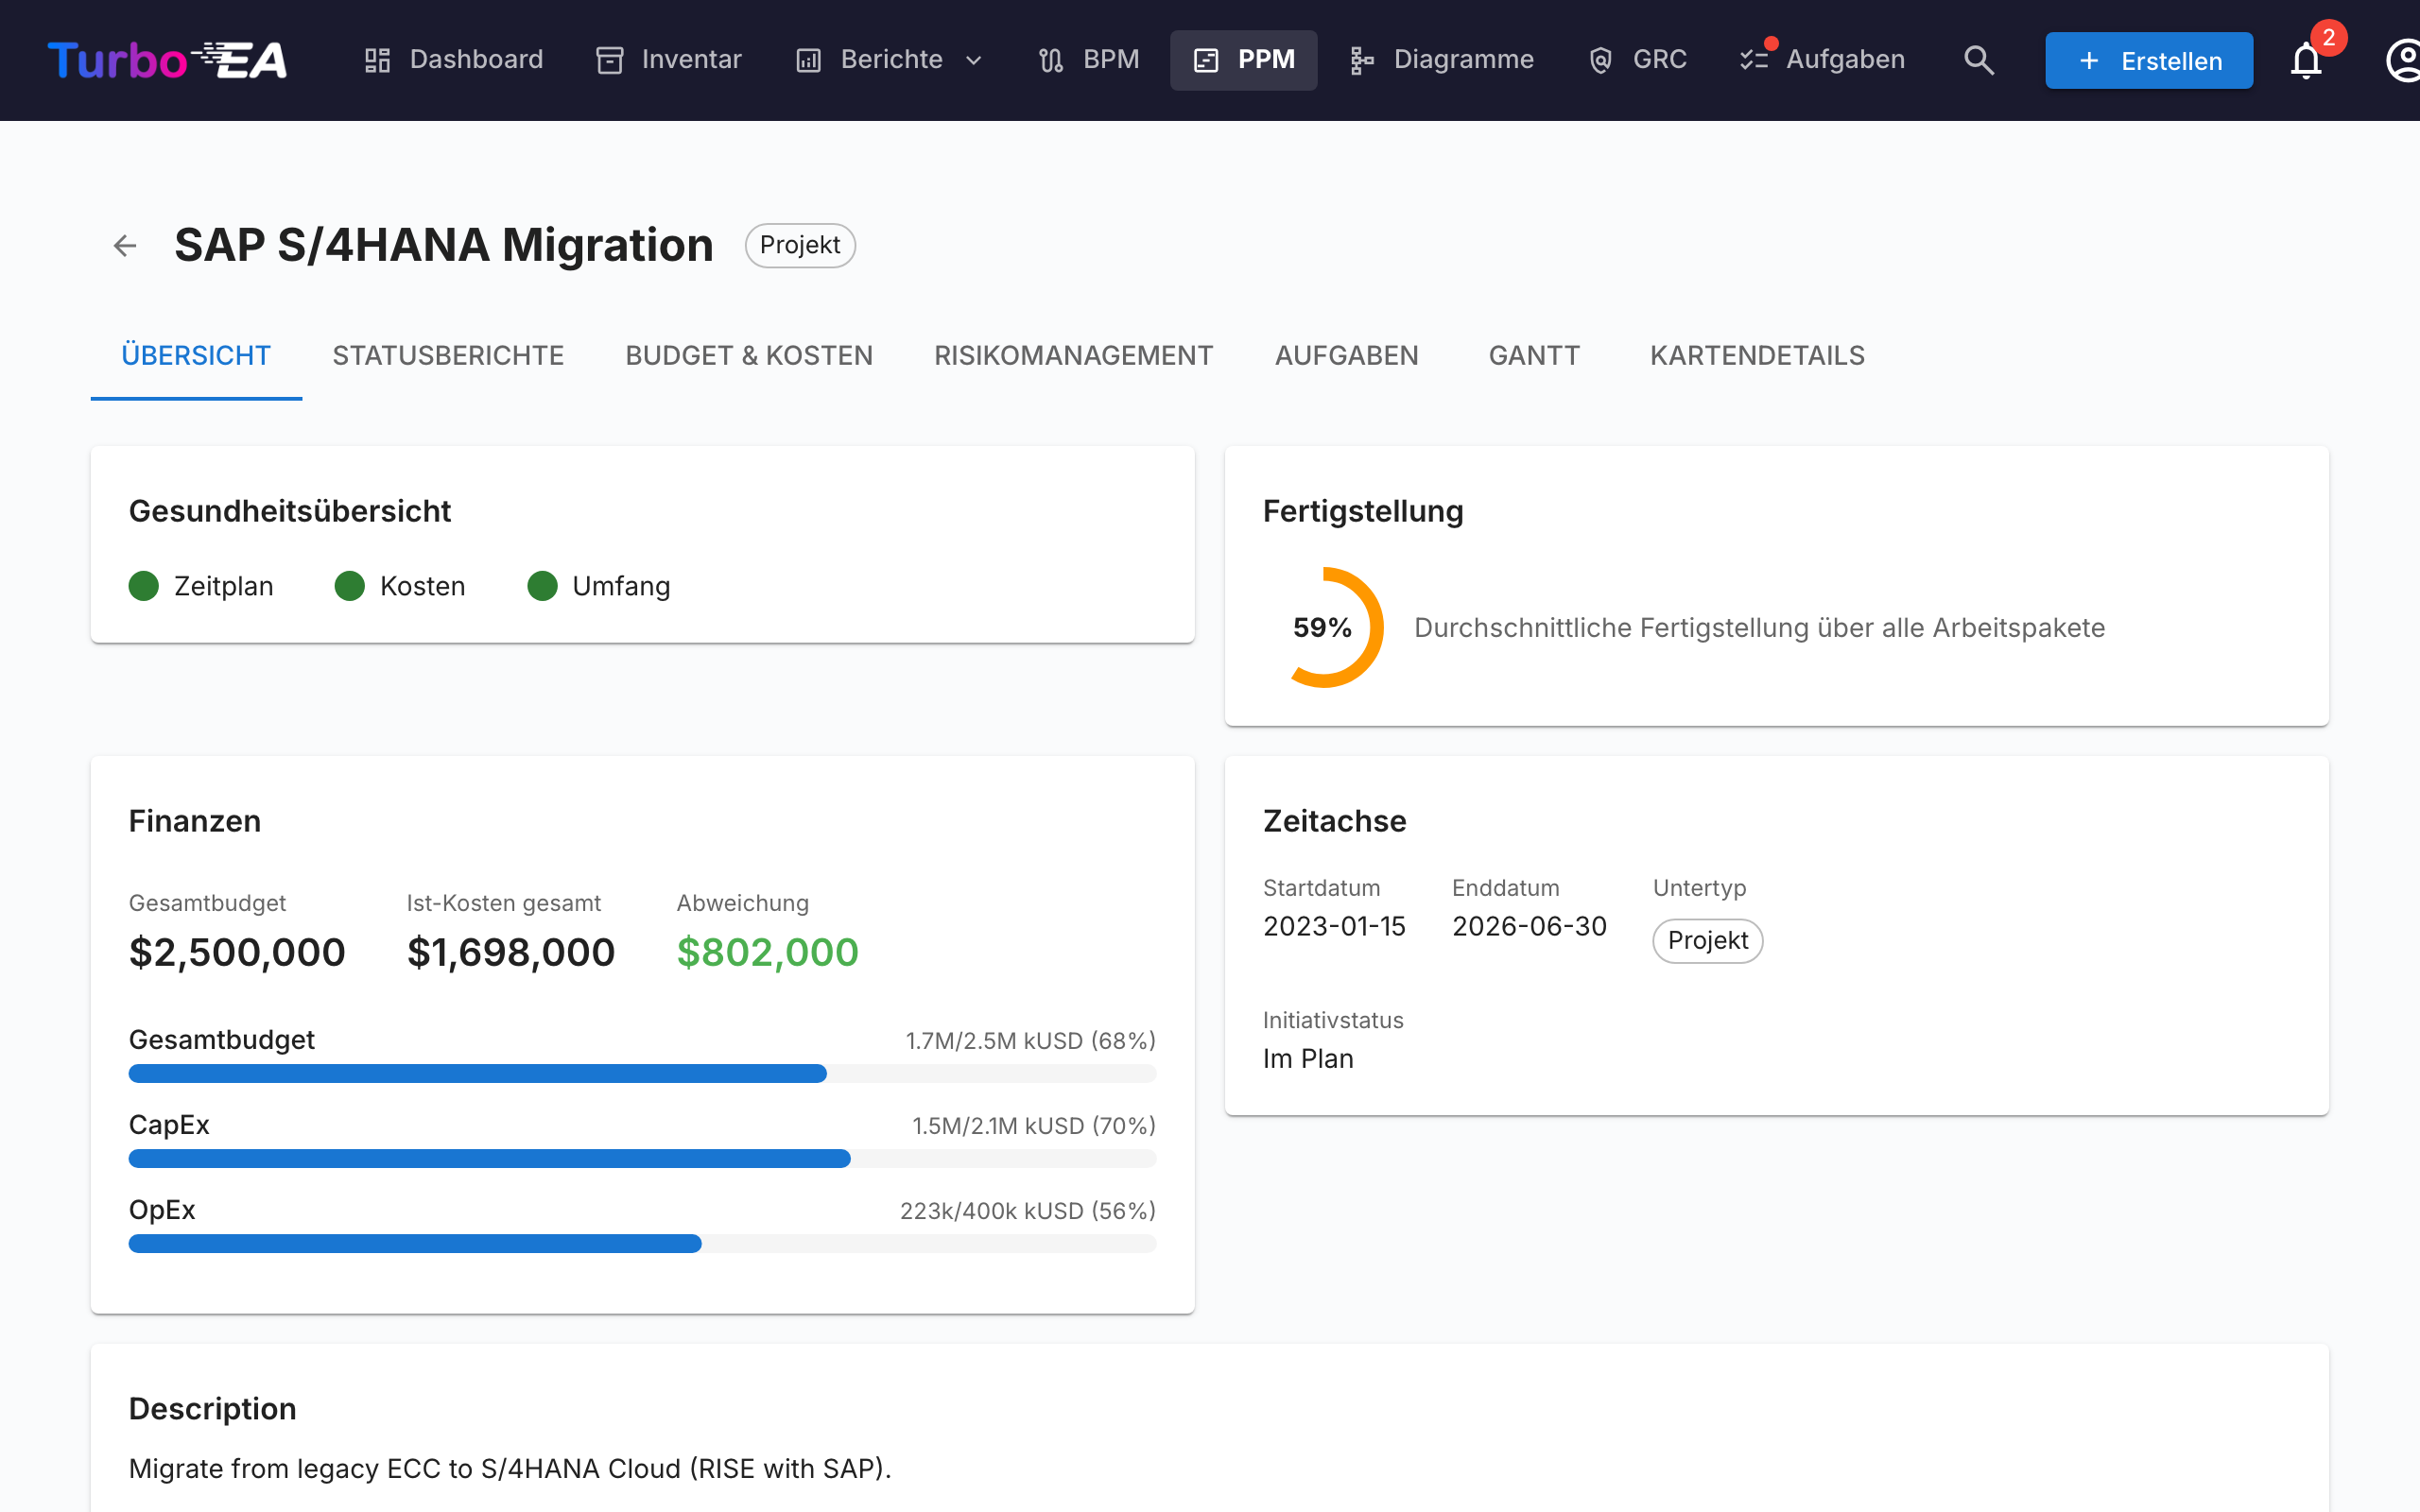Open the notifications bell
Image resolution: width=2420 pixels, height=1512 pixels.
coord(2305,61)
